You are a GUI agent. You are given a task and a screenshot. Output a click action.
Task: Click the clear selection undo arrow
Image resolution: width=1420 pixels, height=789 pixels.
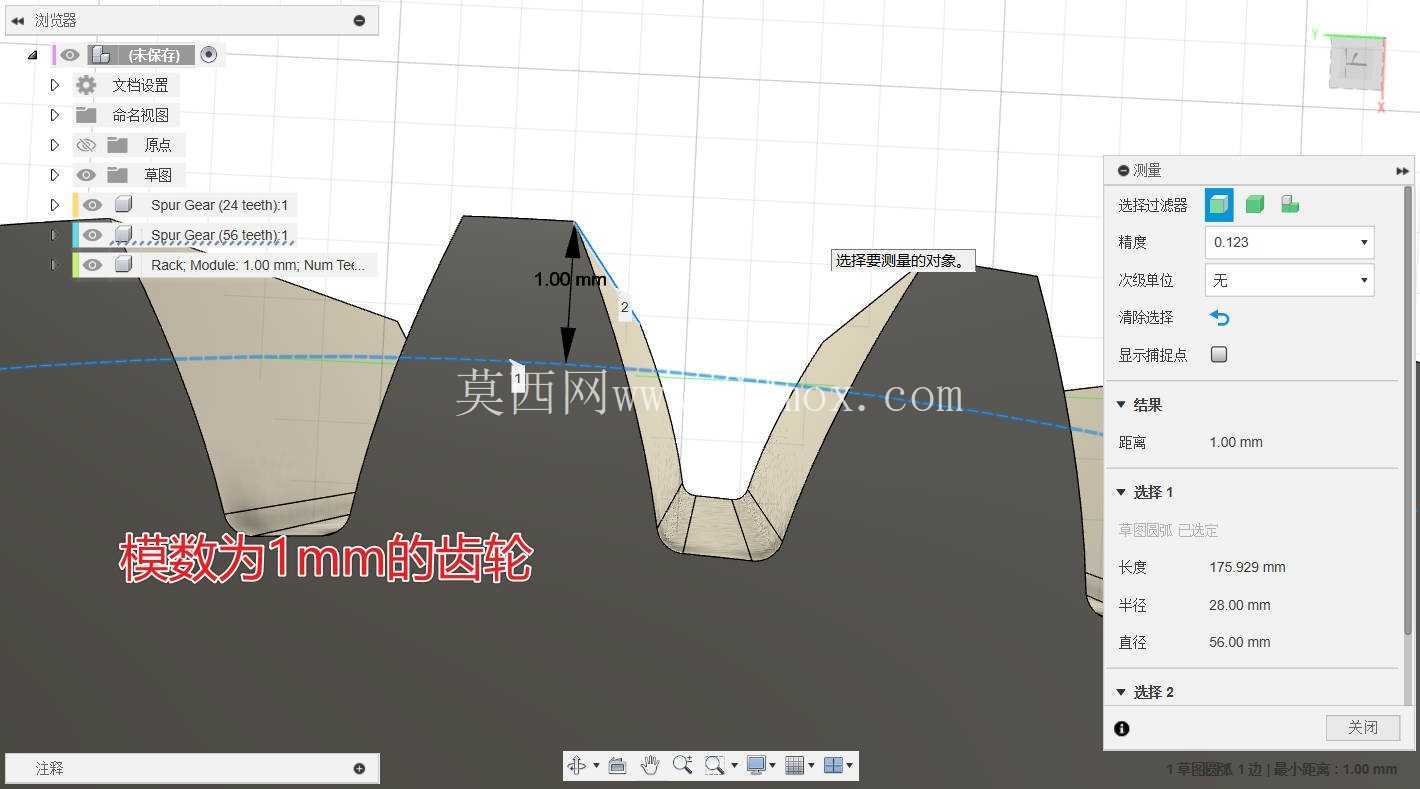(x=1219, y=318)
